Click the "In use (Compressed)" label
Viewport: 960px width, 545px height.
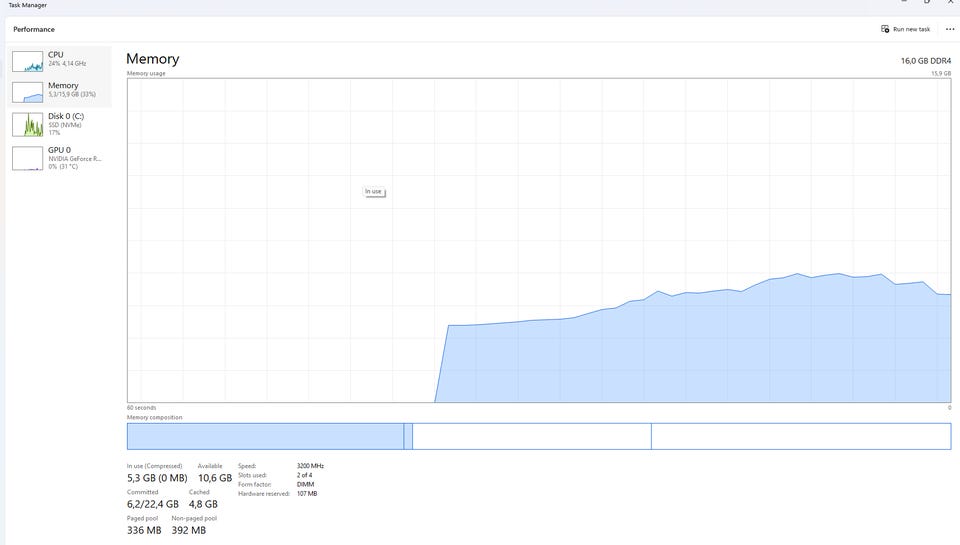(154, 466)
